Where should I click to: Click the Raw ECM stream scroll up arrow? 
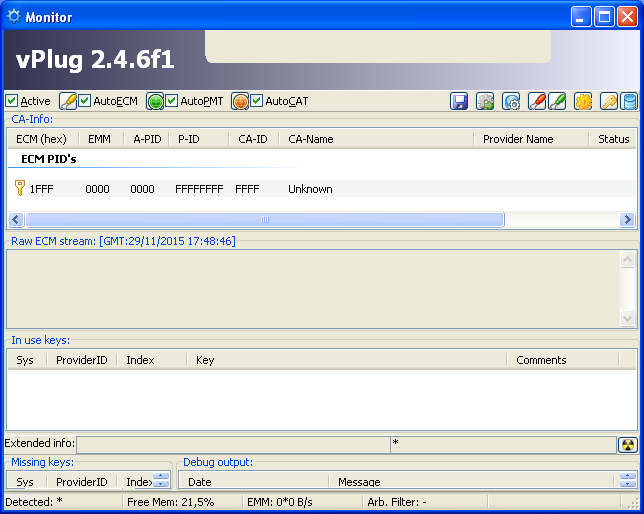tap(627, 259)
